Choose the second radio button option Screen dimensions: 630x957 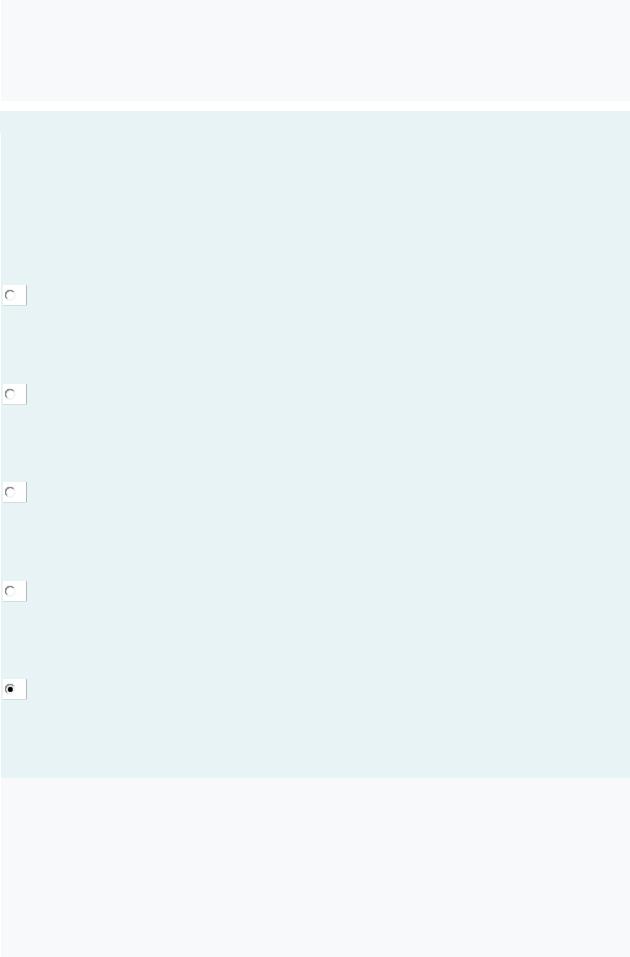[10, 394]
